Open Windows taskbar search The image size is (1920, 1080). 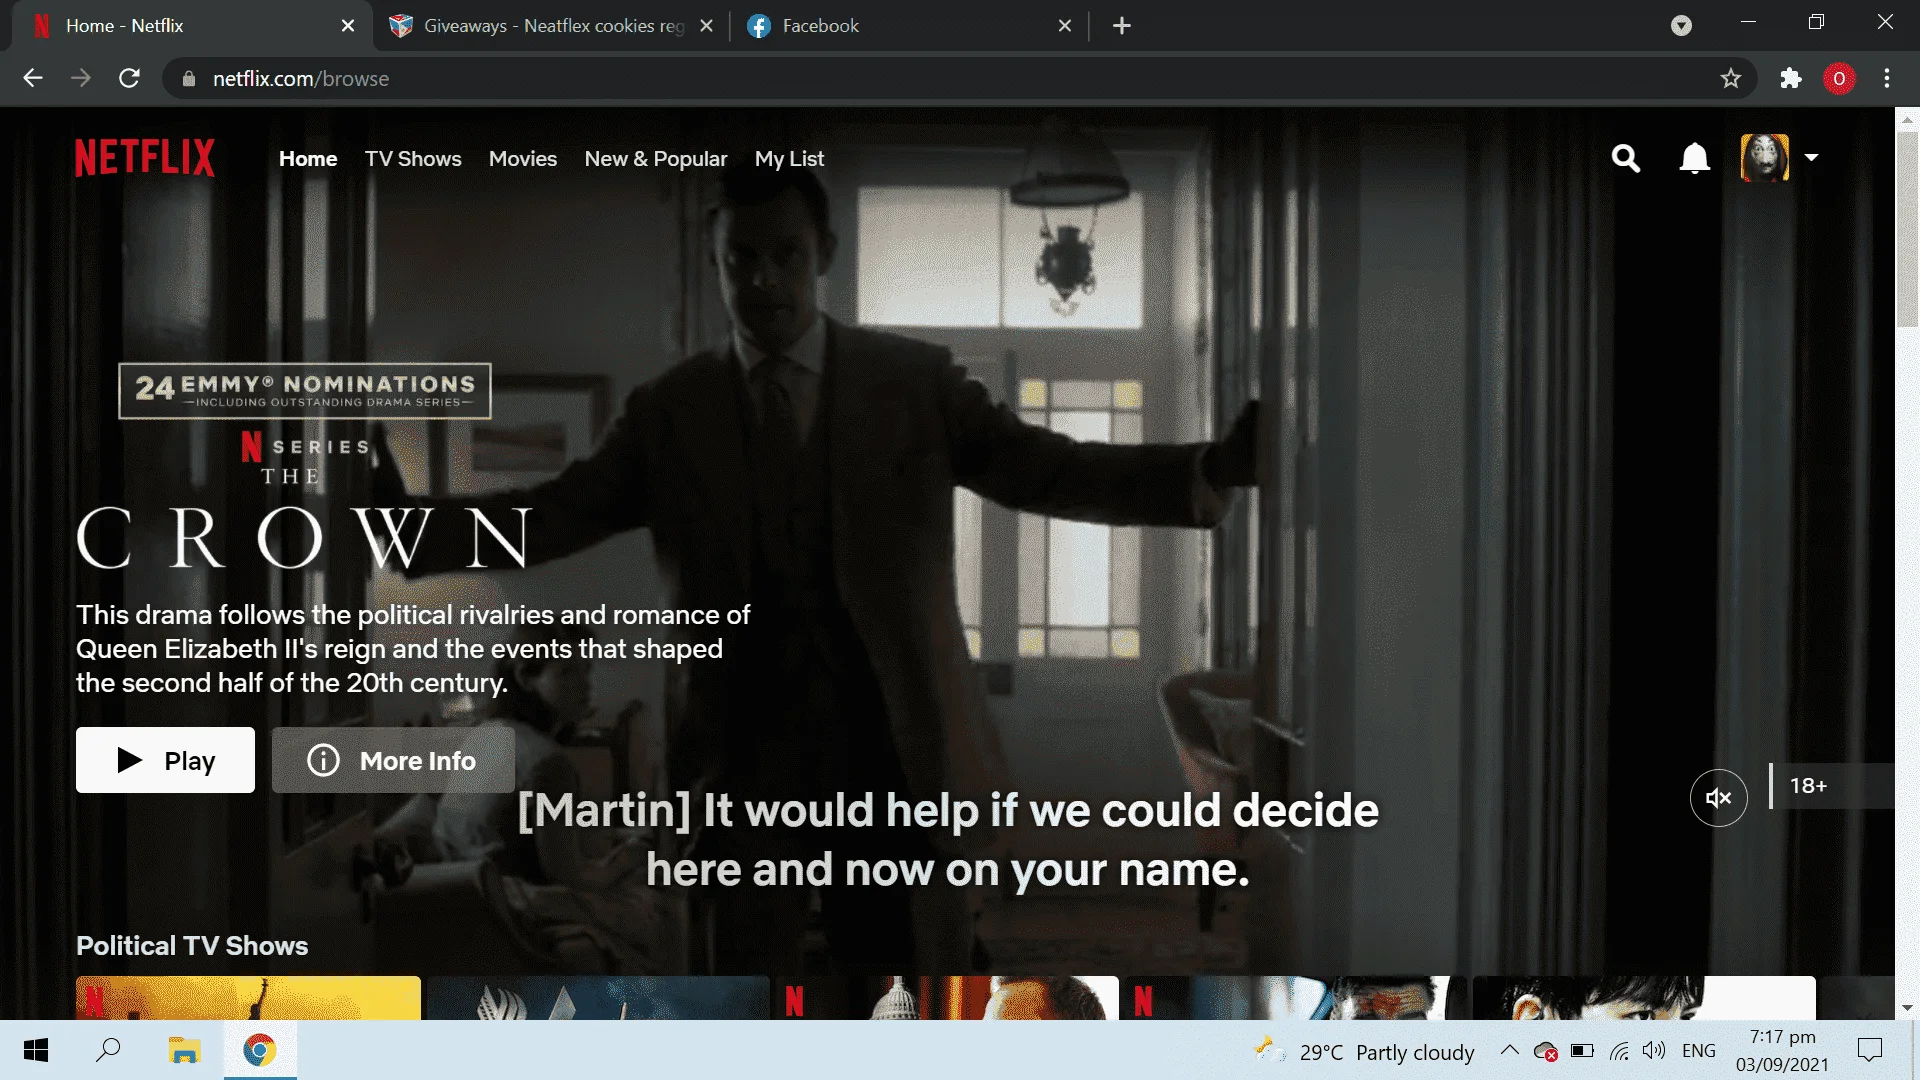click(x=108, y=1050)
